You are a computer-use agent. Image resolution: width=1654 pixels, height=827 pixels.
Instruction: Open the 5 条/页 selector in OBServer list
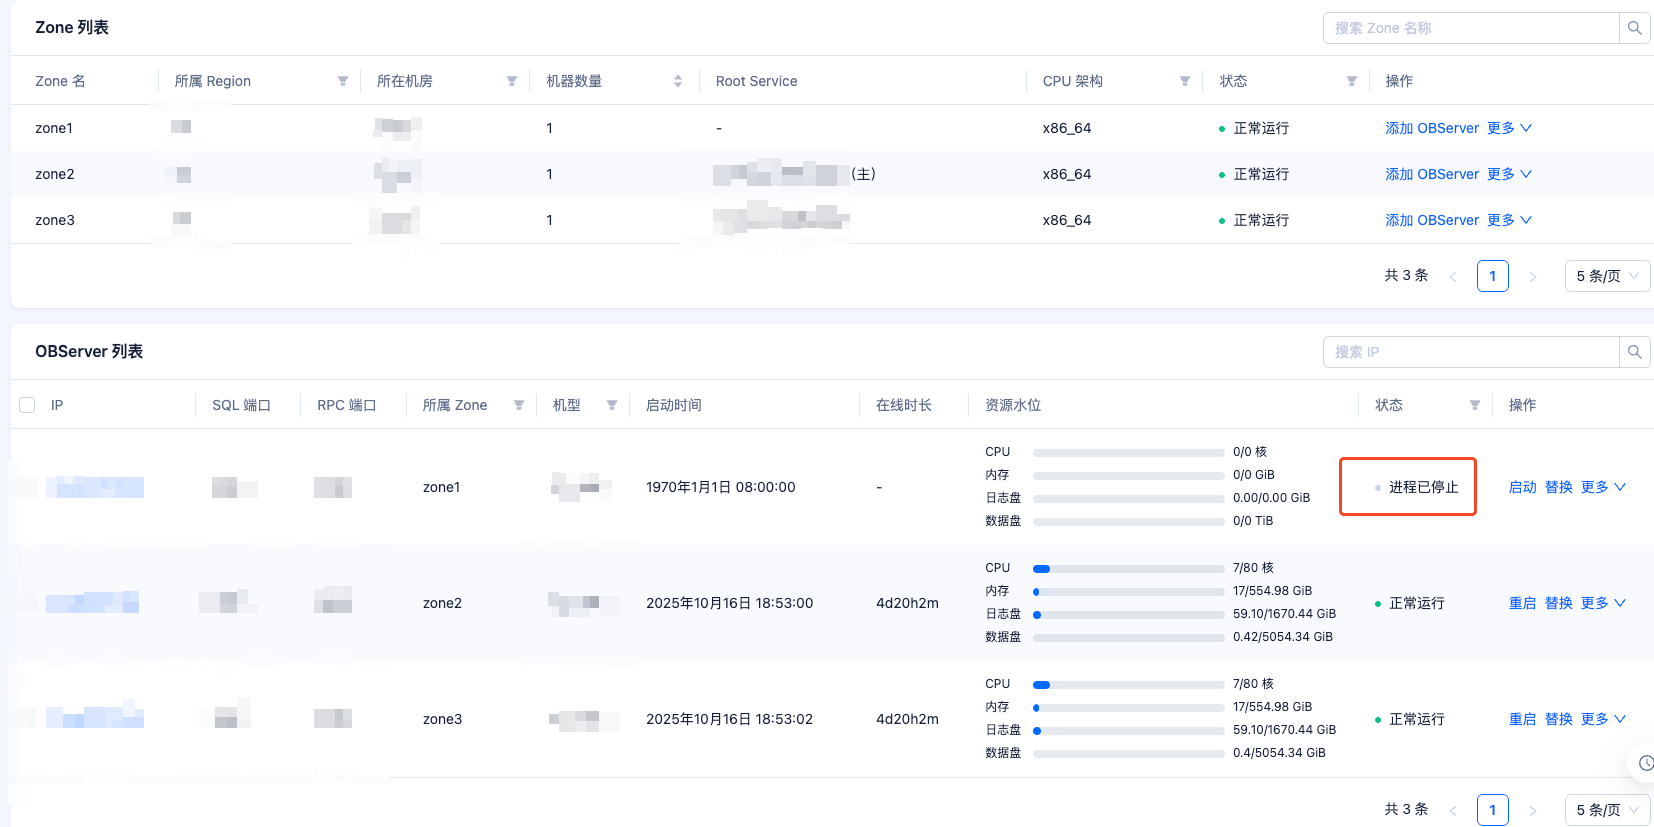point(1607,810)
